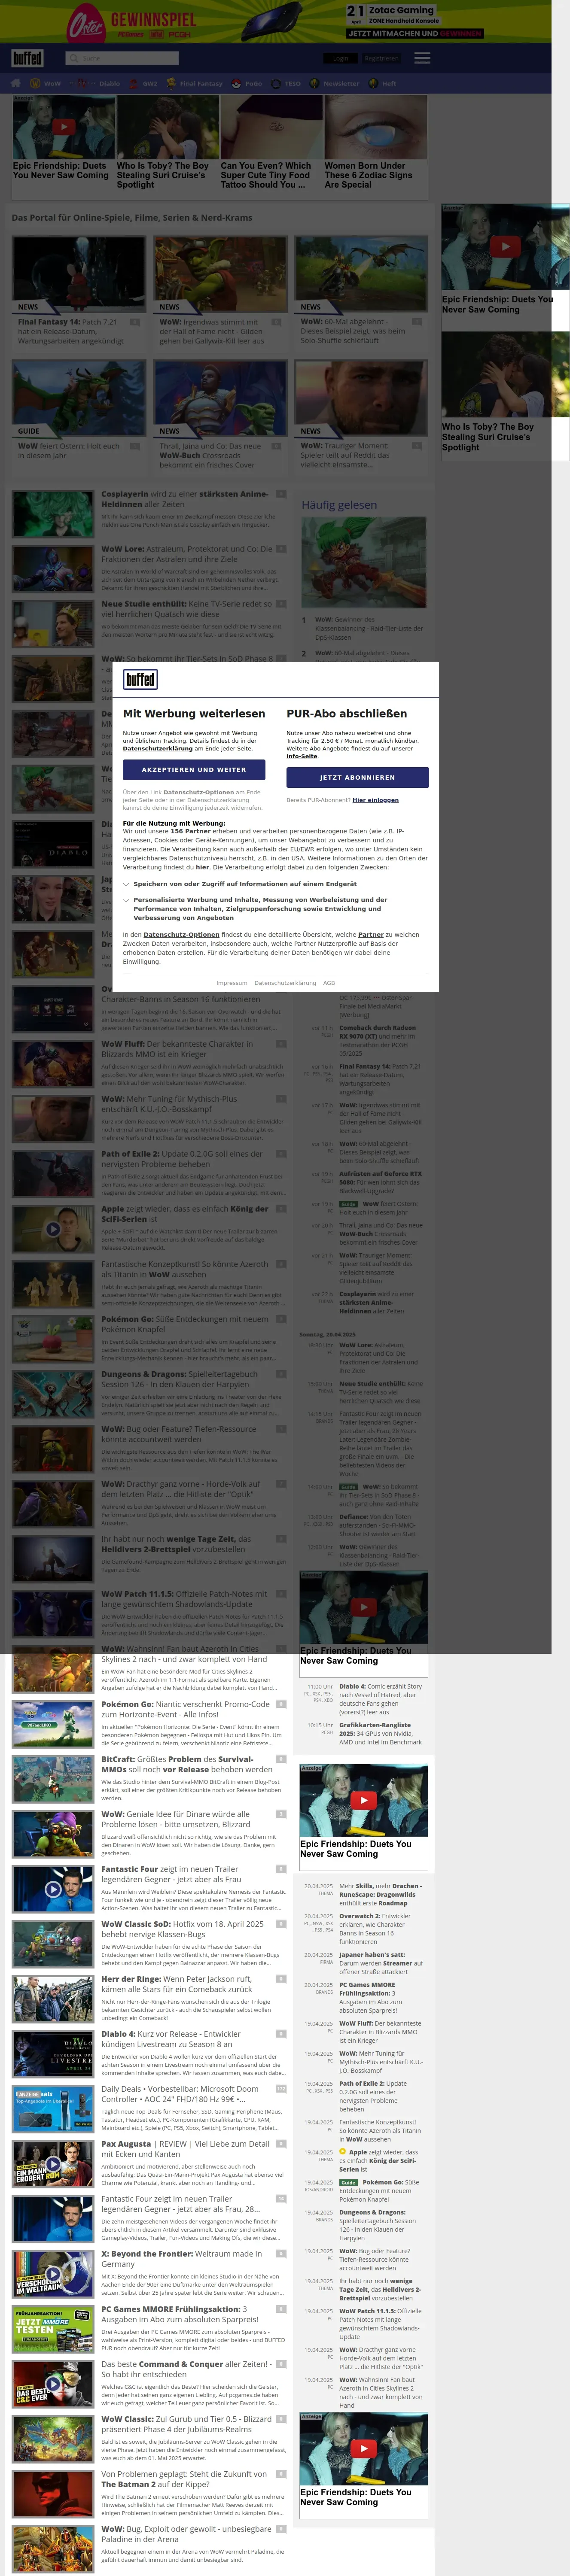
Task: Open 'Thrall, Jaina und Co' WoW-Buch news card
Action: [219, 415]
